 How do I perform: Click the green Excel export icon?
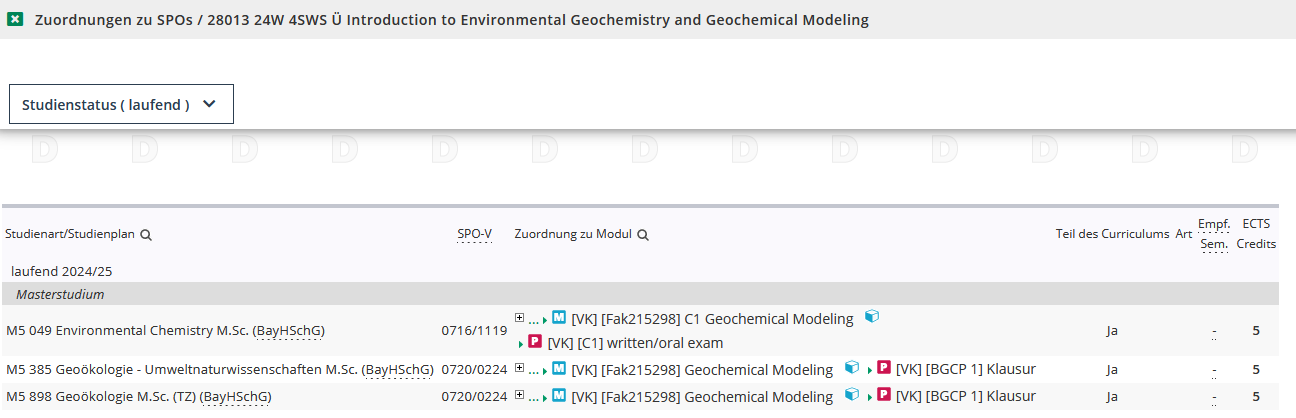tap(16, 20)
